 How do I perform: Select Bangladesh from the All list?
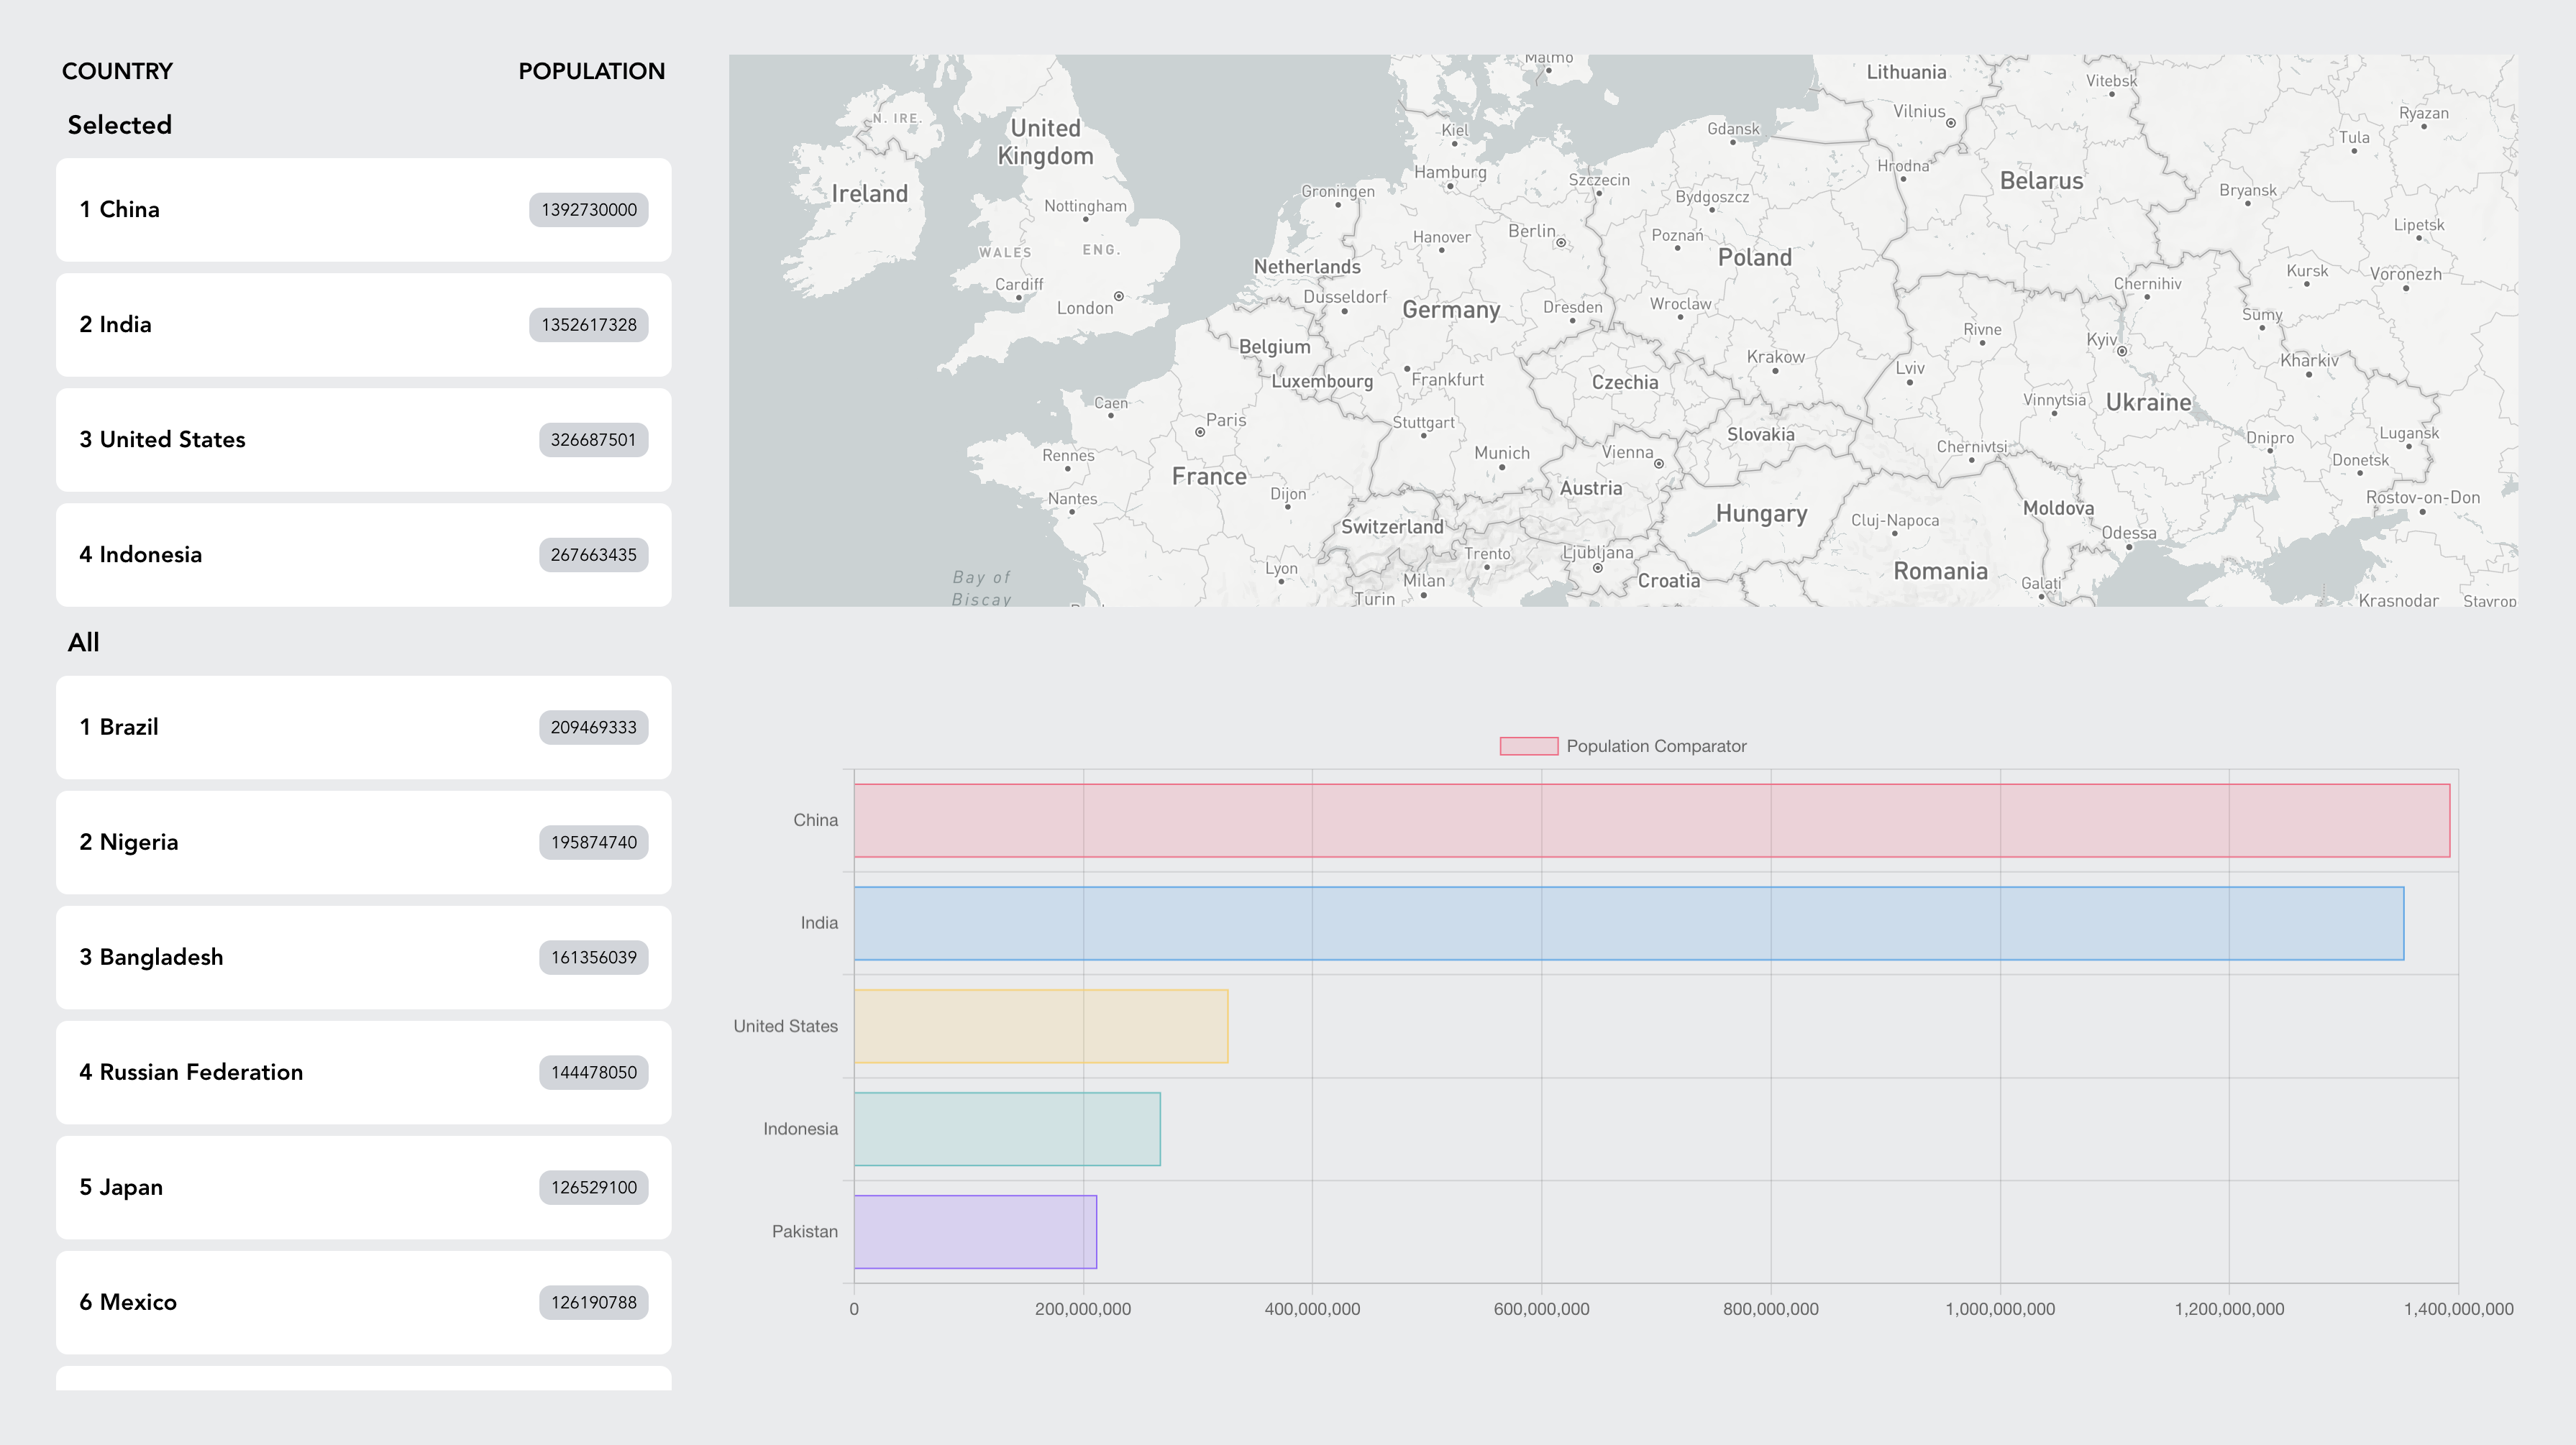363,957
